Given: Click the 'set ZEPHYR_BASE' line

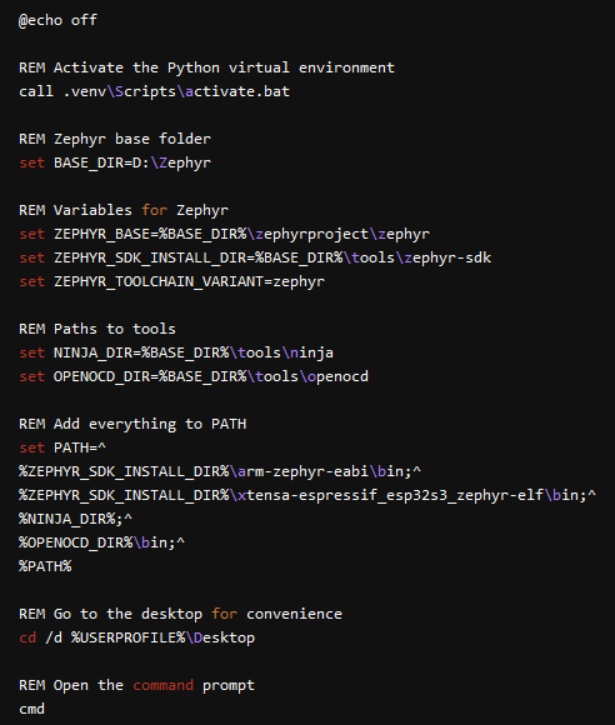Looking at the screenshot, I should (x=224, y=234).
